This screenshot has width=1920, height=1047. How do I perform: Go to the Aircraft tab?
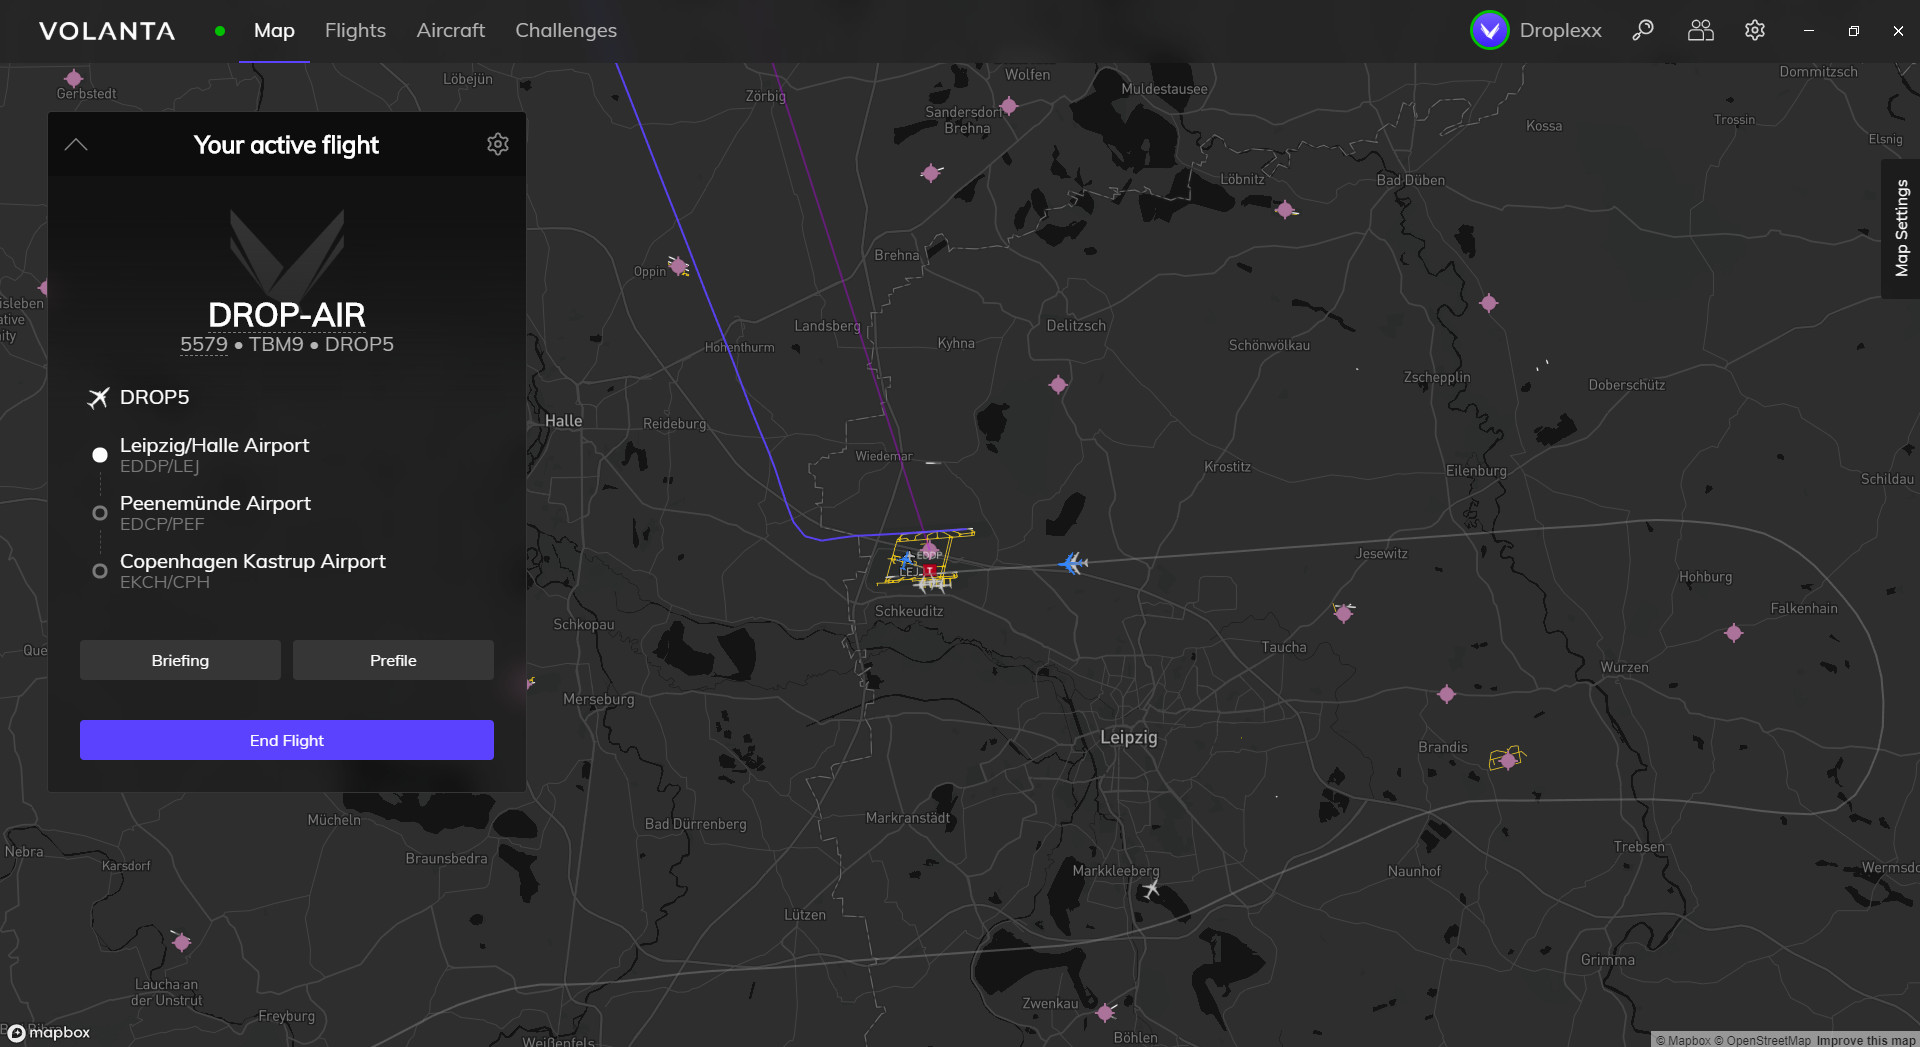451,31
